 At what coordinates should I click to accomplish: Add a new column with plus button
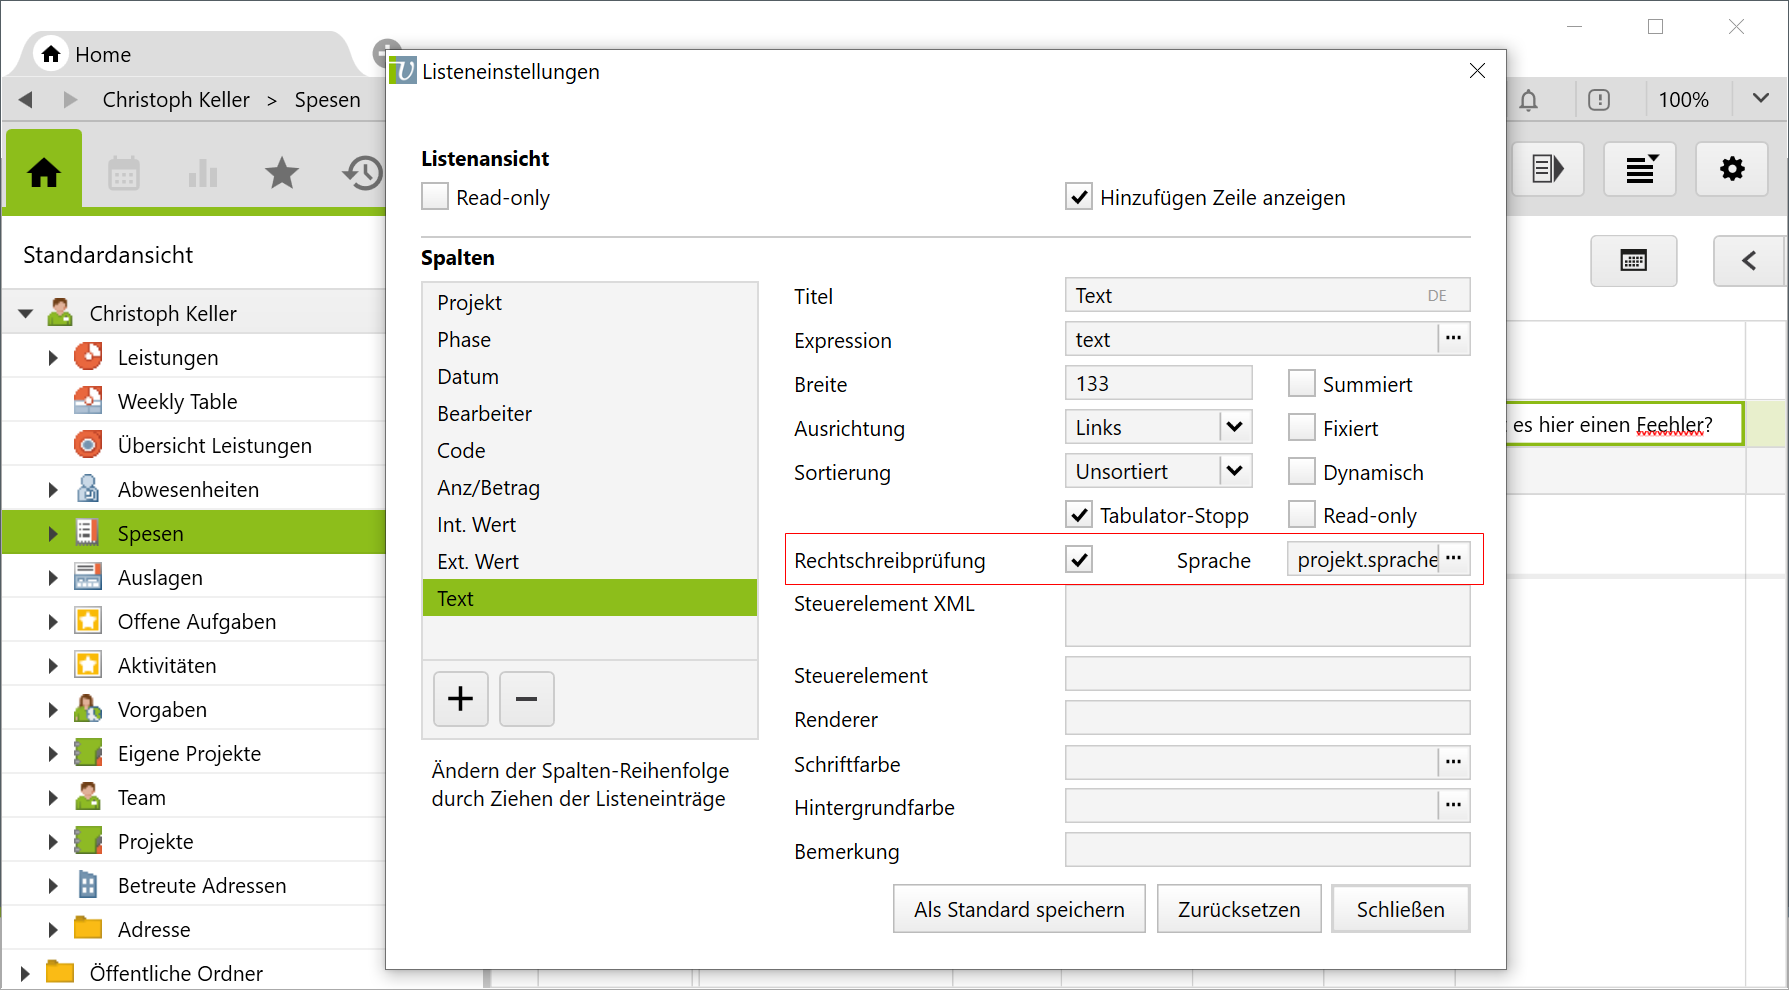pyautogui.click(x=461, y=698)
